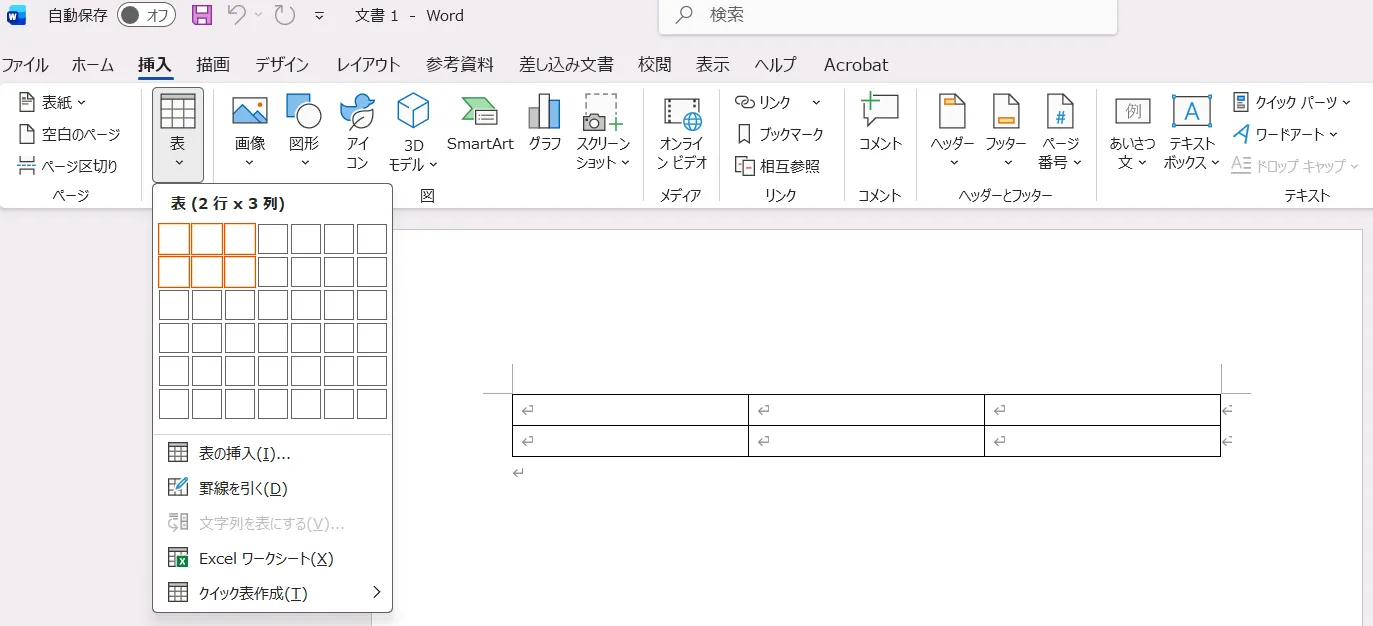Click the first cell of the document table
1373x626 pixels.
630,410
